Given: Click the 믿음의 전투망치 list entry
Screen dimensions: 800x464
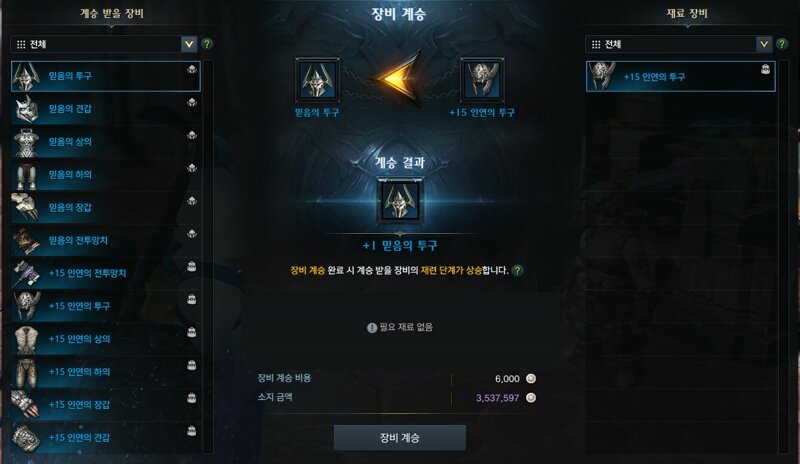Looking at the screenshot, I should coord(106,240).
